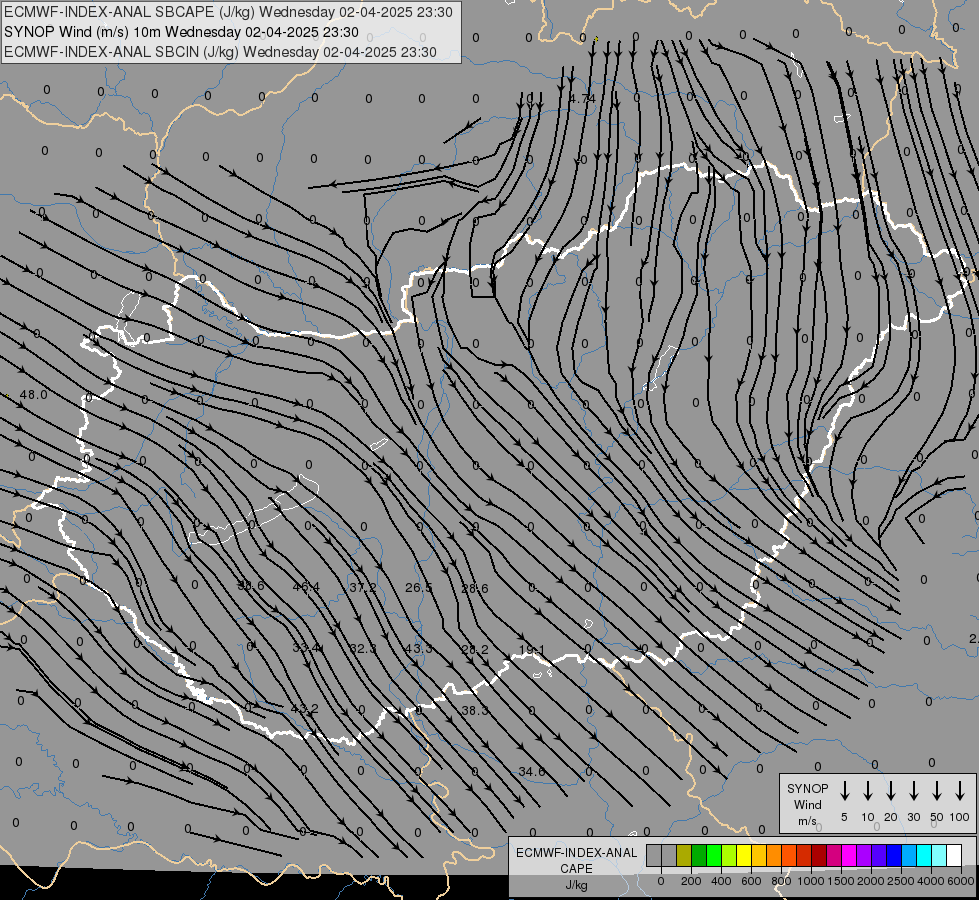979x900 pixels.
Task: Click the 10 m/s wind arrow in legend
Action: click(x=868, y=791)
